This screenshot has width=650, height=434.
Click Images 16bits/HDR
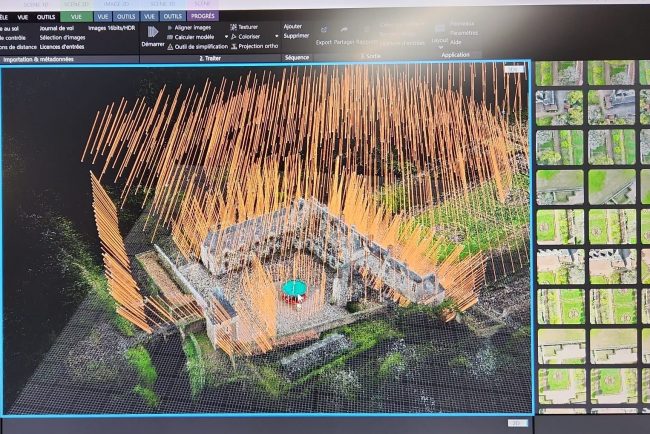coord(112,28)
